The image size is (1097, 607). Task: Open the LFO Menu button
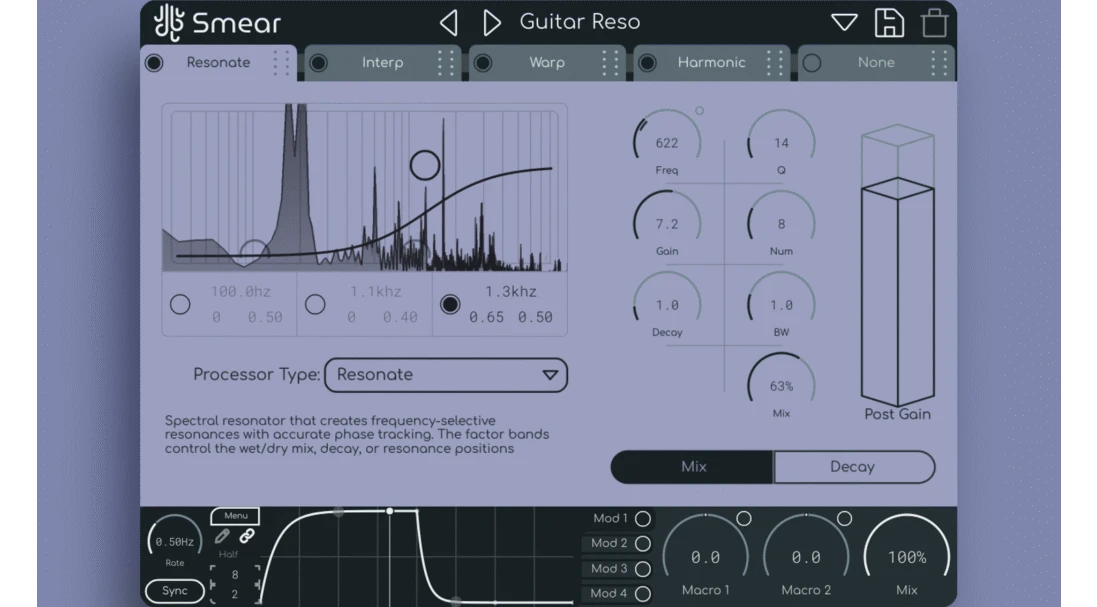(x=235, y=516)
